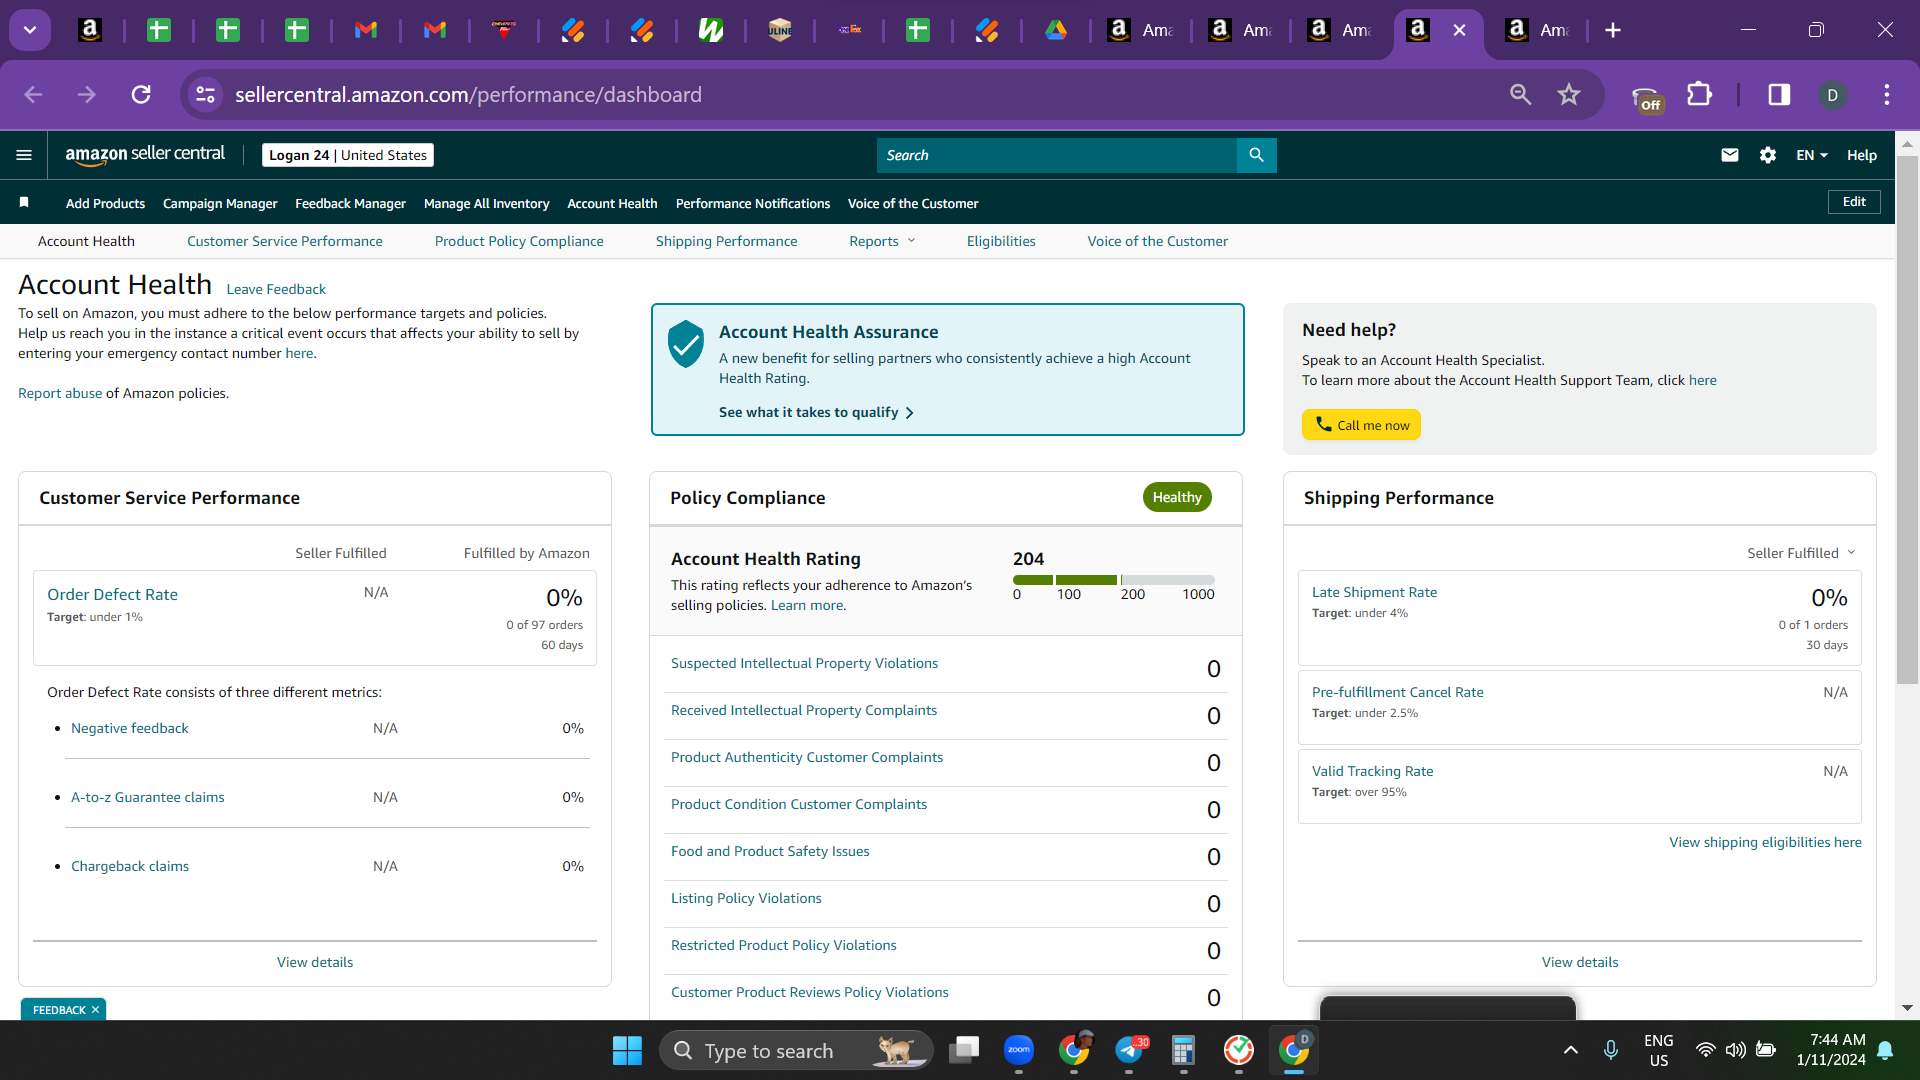Open the settings gear icon

pos(1768,155)
